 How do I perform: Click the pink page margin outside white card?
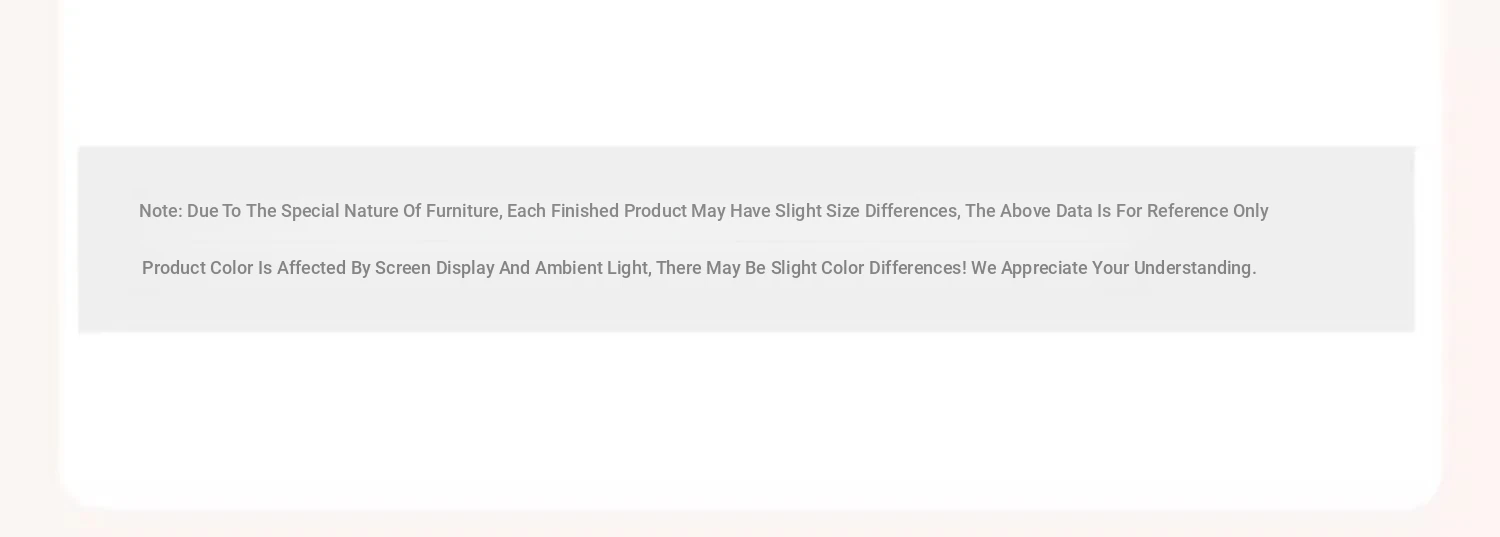point(27,270)
